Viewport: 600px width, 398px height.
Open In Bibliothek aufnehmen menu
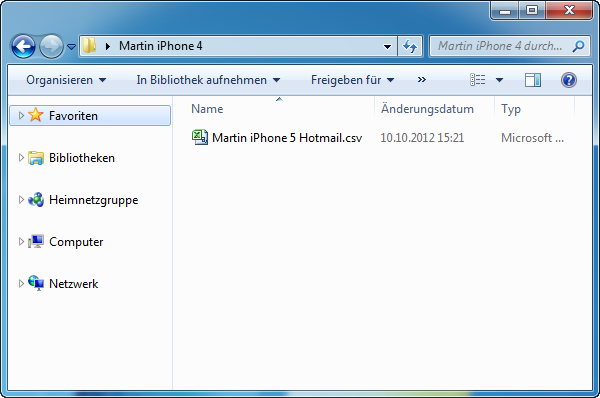pyautogui.click(x=208, y=80)
